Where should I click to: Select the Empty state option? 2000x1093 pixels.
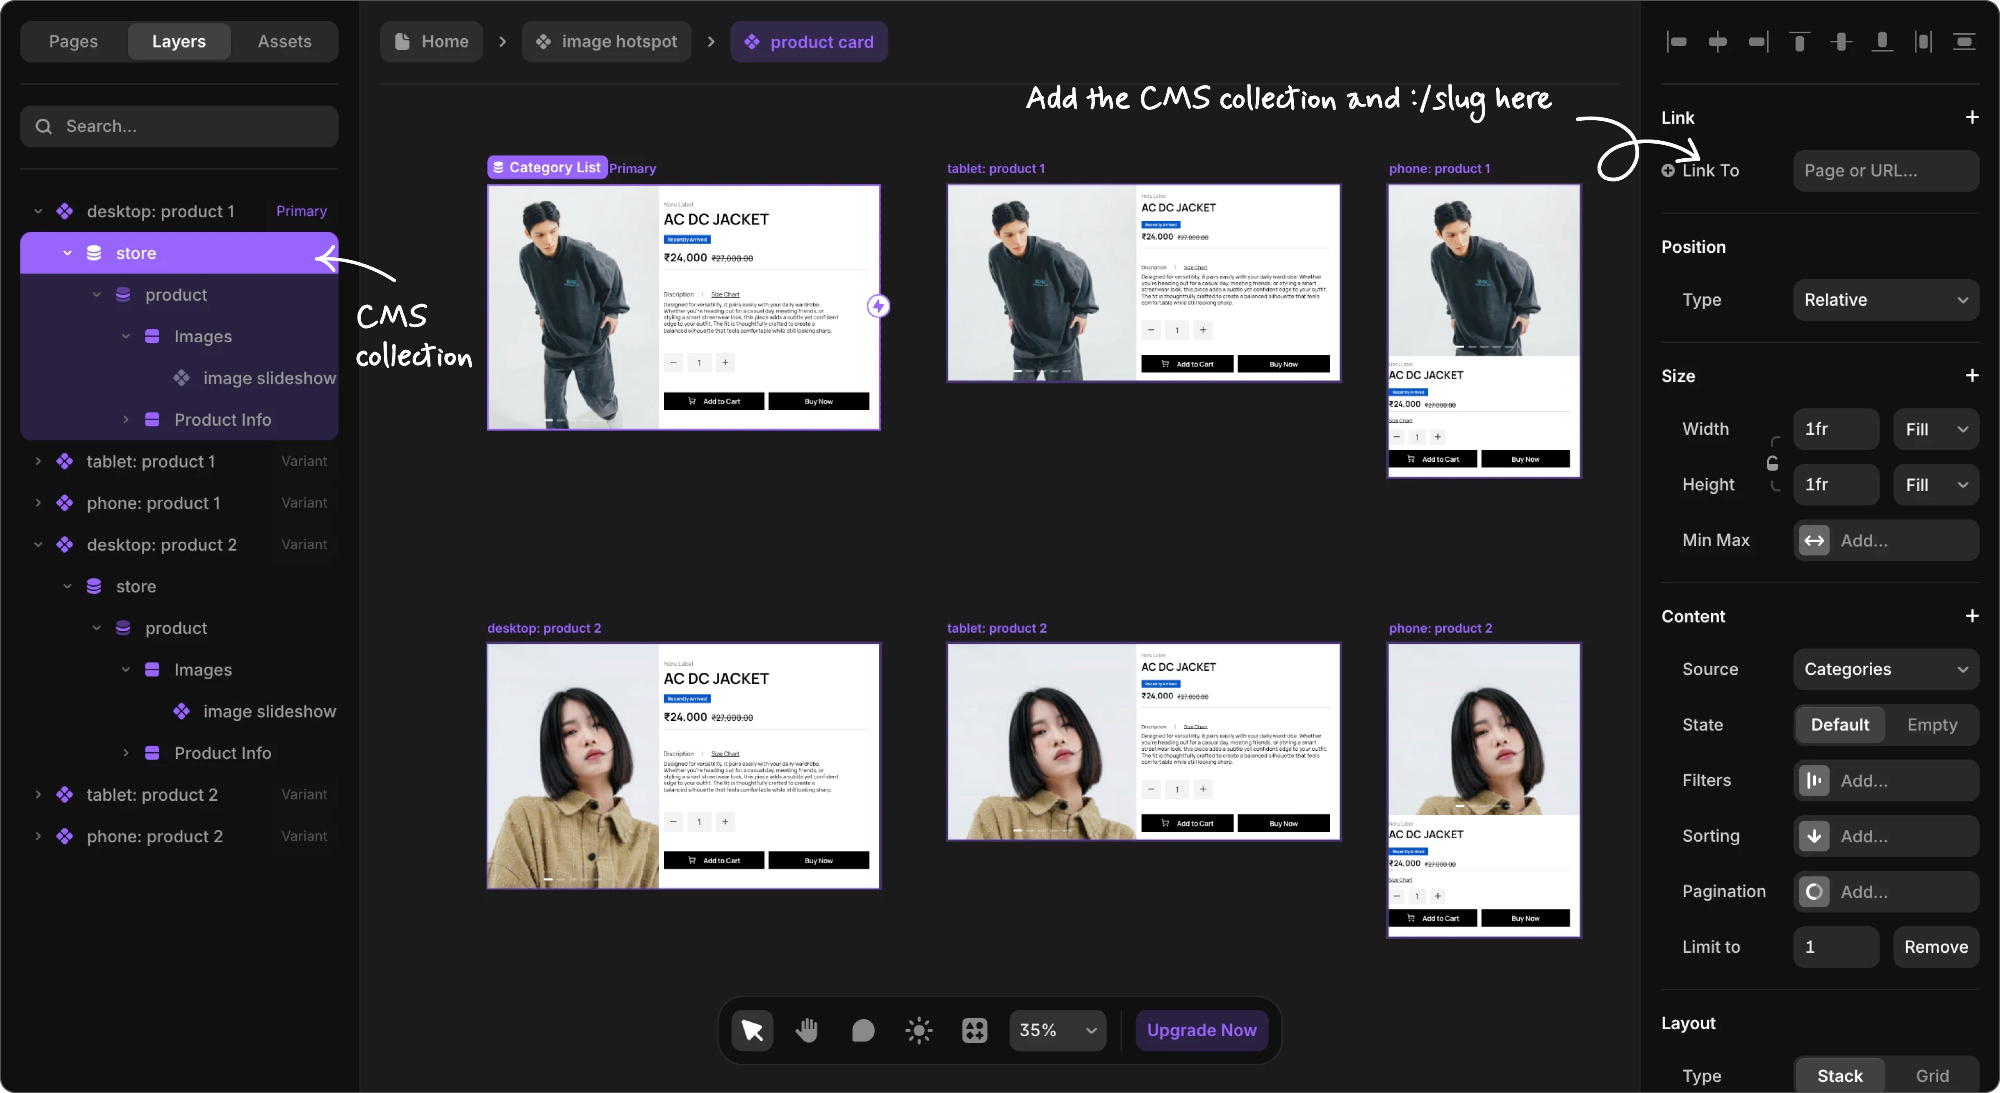coord(1931,725)
